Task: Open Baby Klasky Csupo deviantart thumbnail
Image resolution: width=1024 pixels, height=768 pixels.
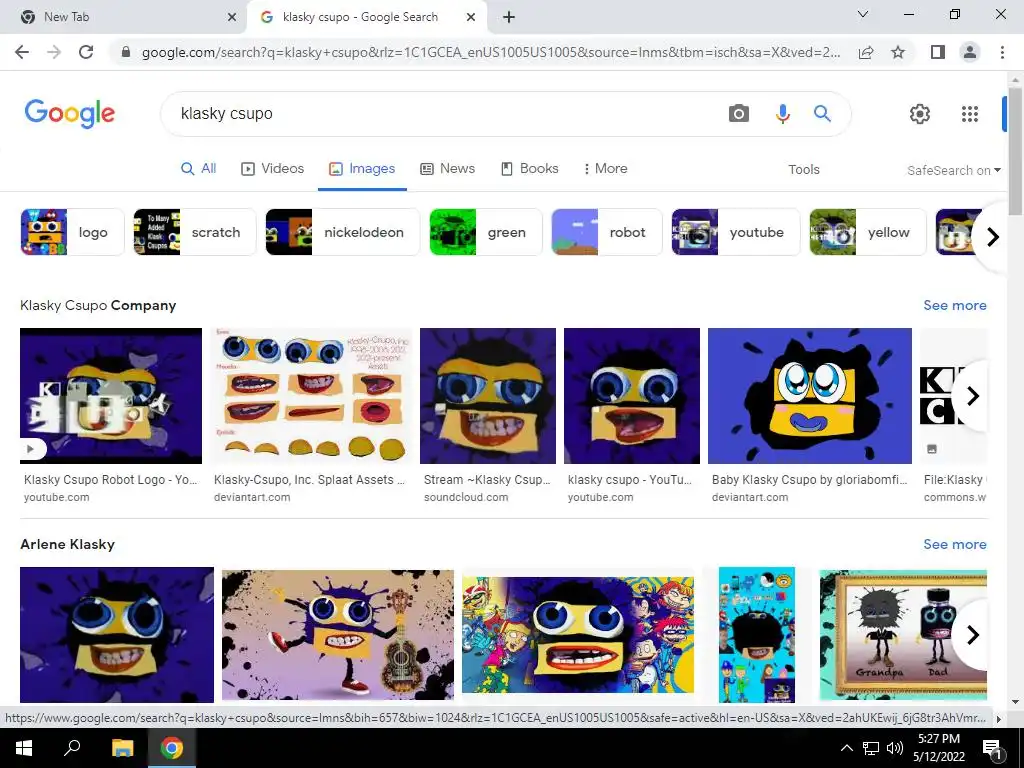Action: [x=810, y=396]
